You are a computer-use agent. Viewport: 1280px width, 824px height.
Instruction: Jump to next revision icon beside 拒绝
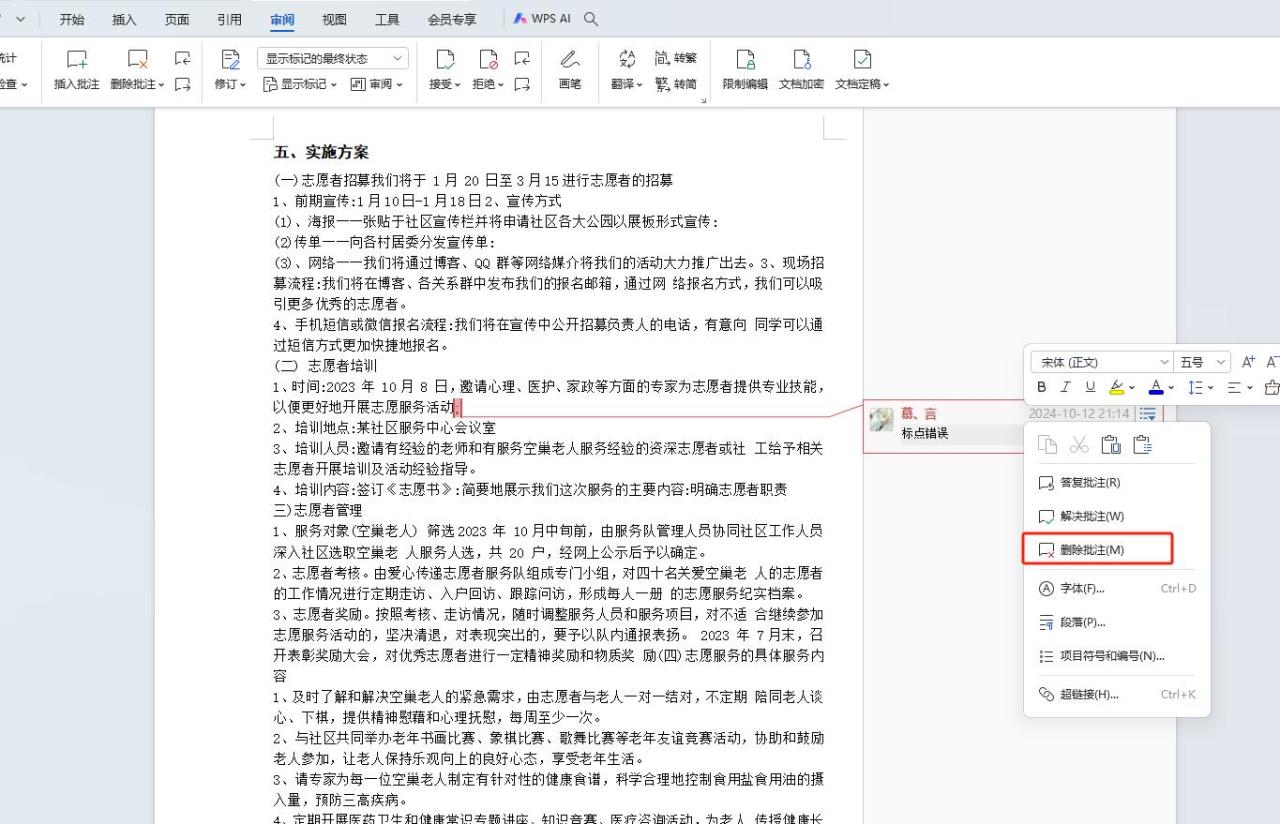pos(522,84)
